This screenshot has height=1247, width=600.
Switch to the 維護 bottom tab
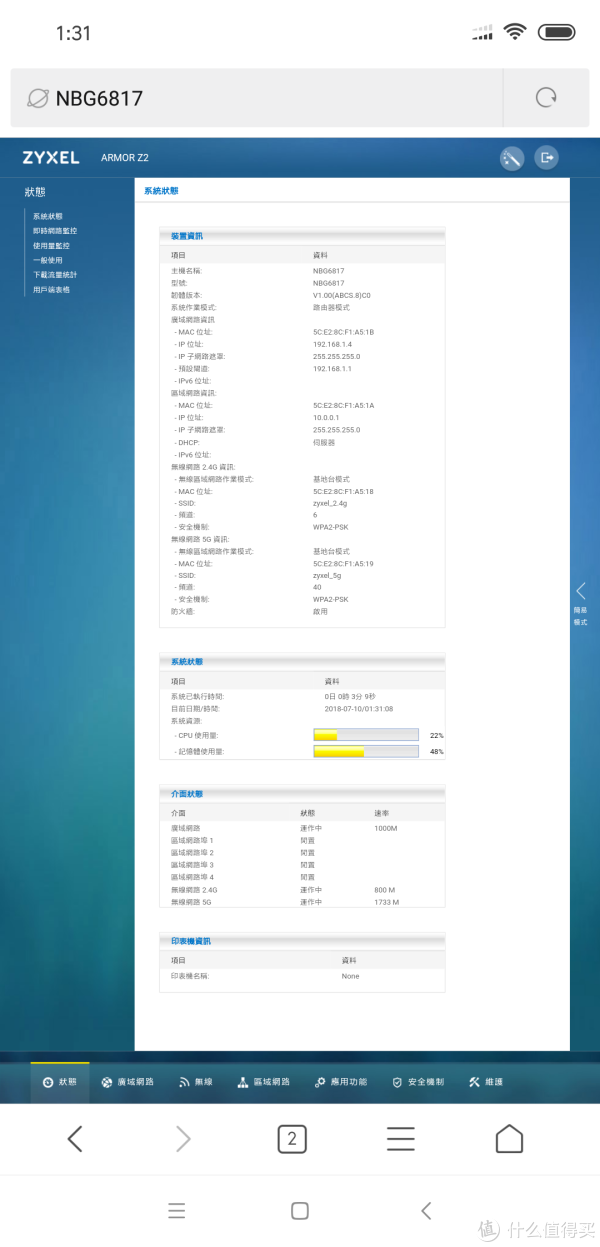(486, 1082)
